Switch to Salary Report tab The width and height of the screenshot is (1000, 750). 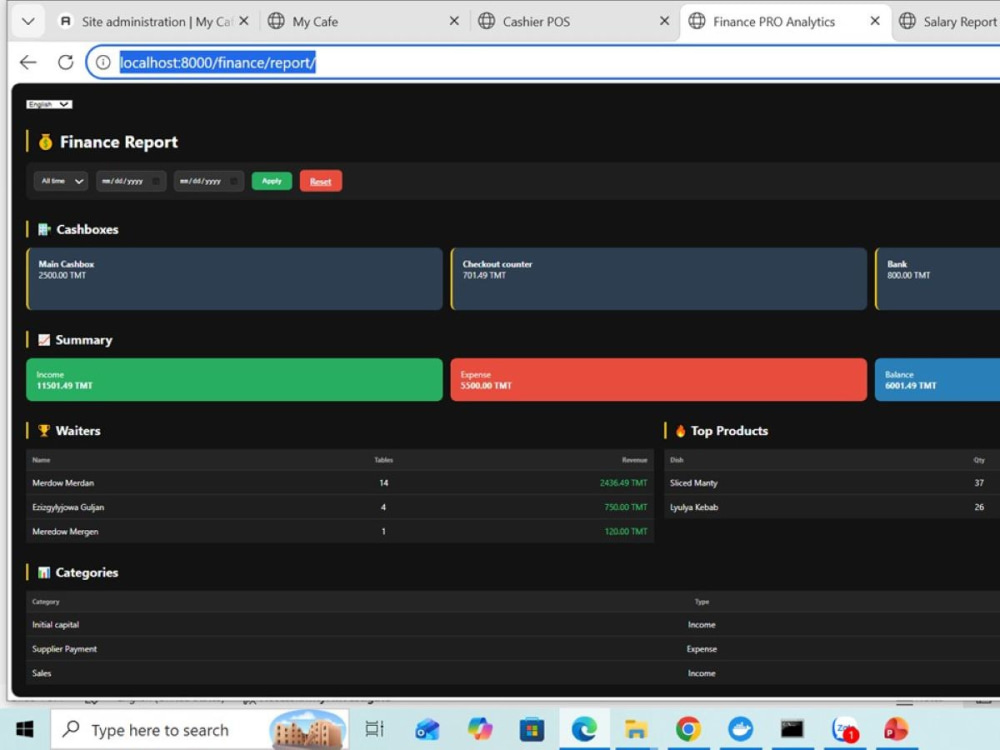(948, 22)
